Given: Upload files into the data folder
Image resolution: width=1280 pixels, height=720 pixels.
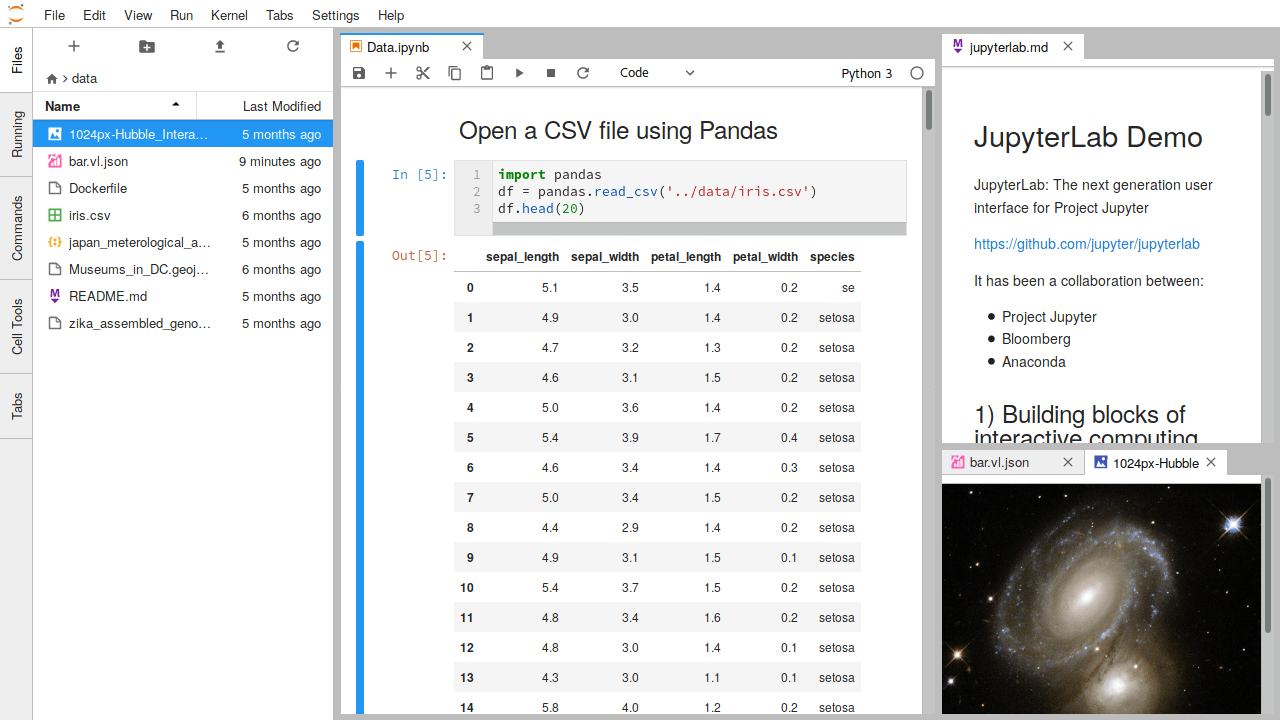Looking at the screenshot, I should click(218, 46).
